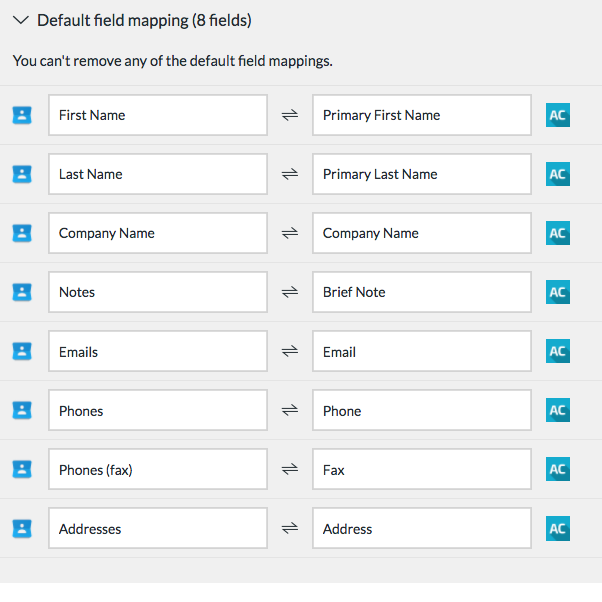This screenshot has width=602, height=602.
Task: Click the Email field on the right
Action: click(422, 351)
